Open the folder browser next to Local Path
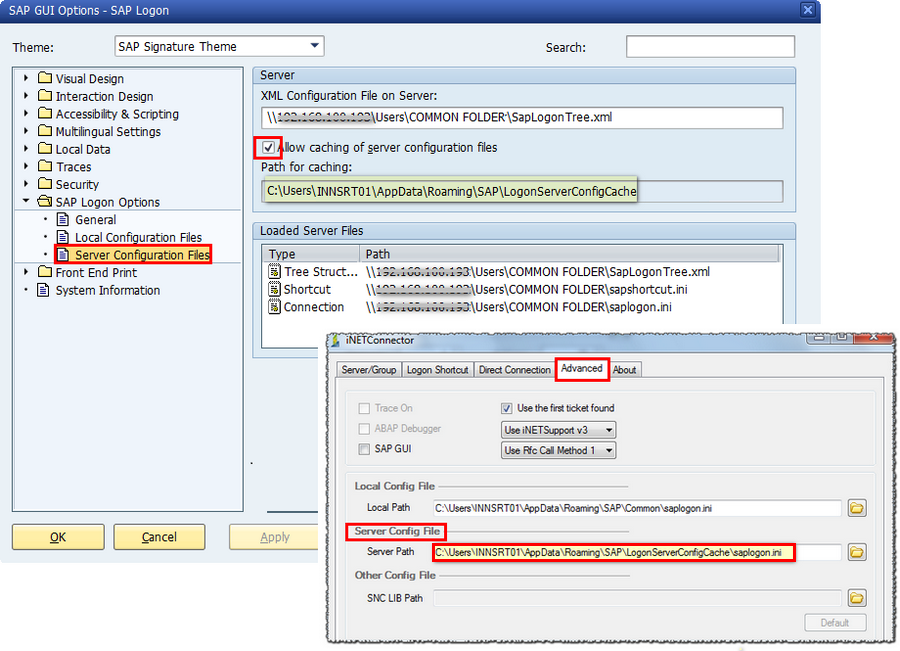Screen dimensions: 900x651 pos(856,508)
